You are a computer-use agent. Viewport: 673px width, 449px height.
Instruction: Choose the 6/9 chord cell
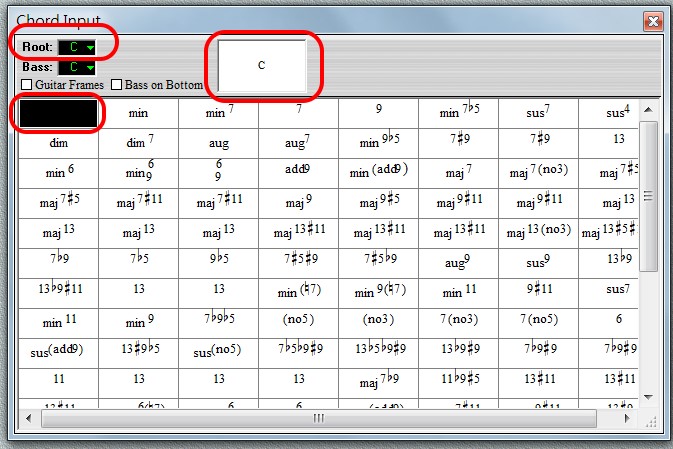(x=218, y=173)
